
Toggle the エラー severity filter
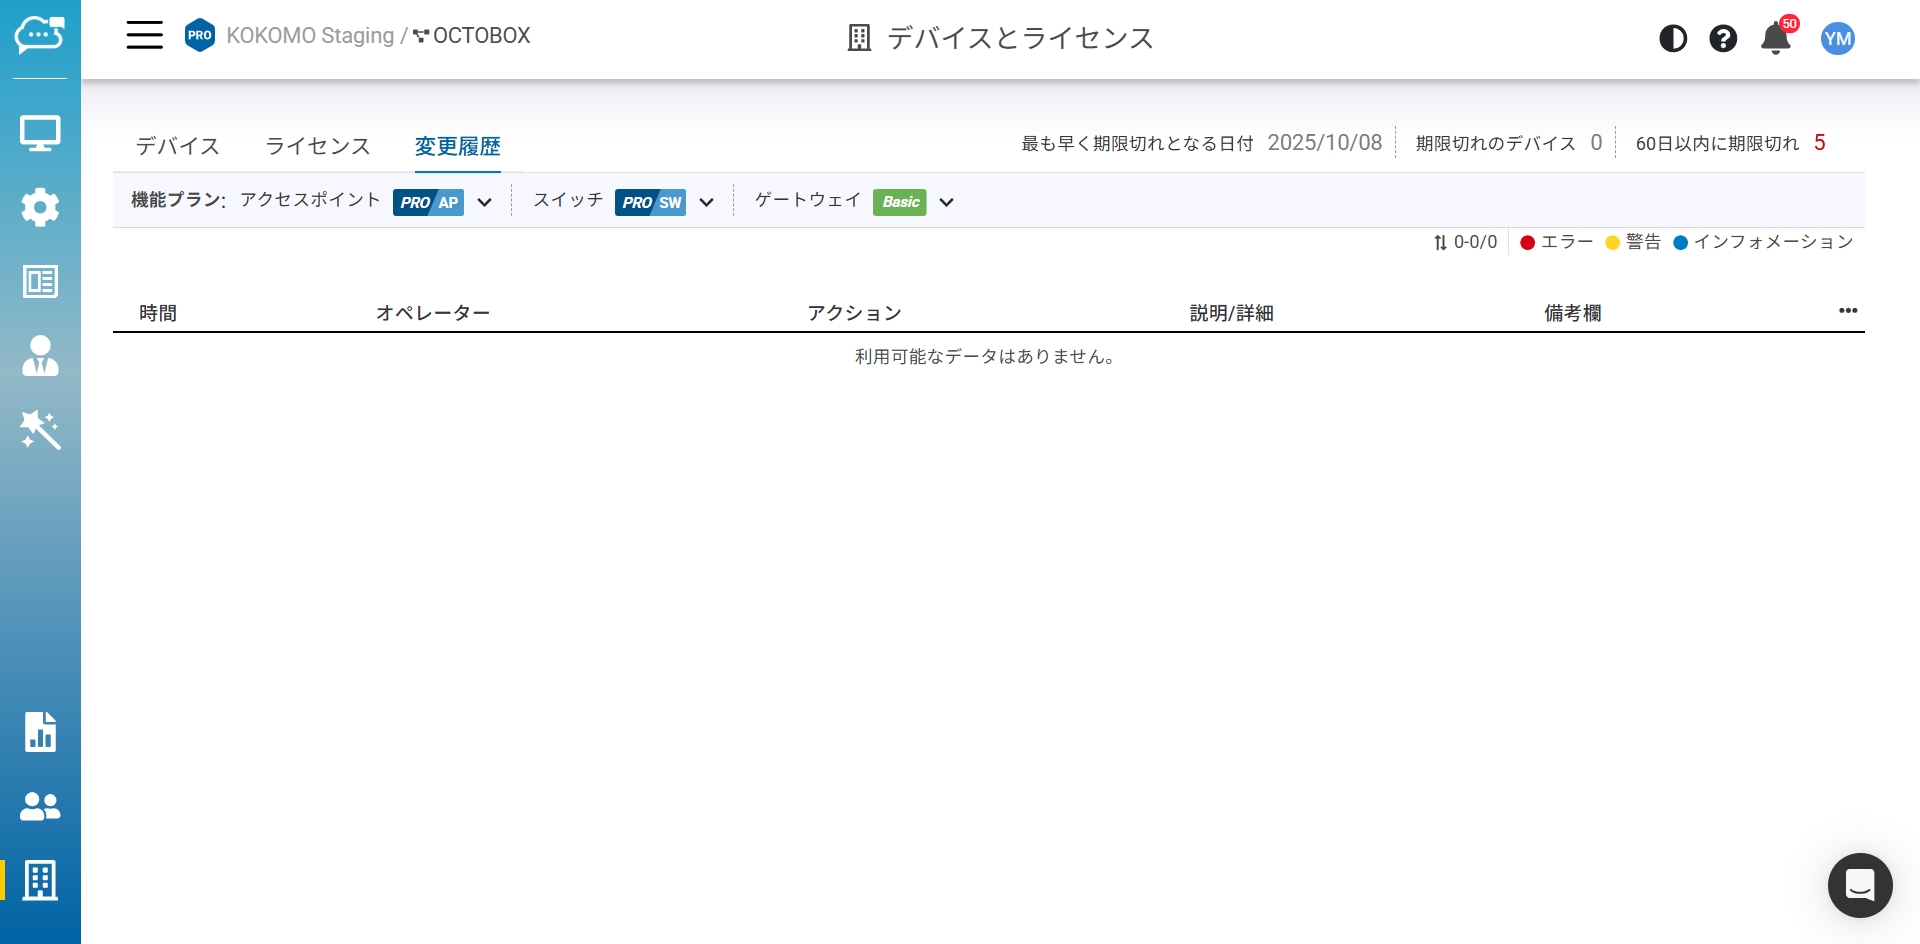[x=1556, y=242]
